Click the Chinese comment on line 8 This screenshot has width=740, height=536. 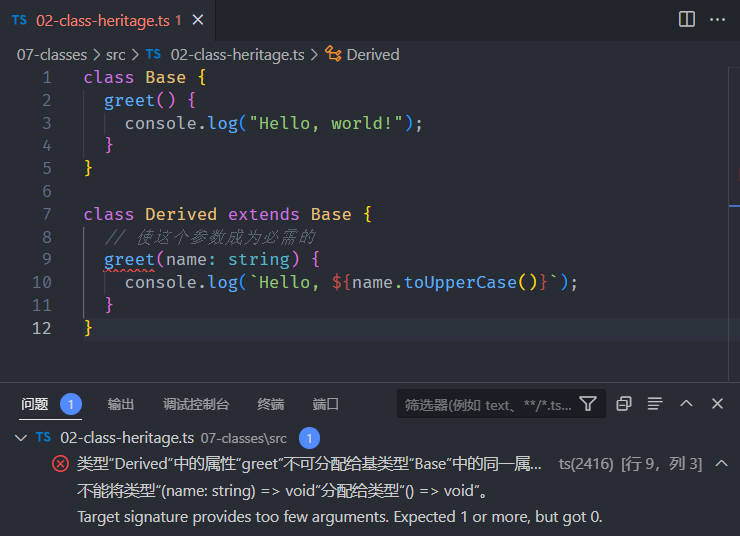[210, 237]
